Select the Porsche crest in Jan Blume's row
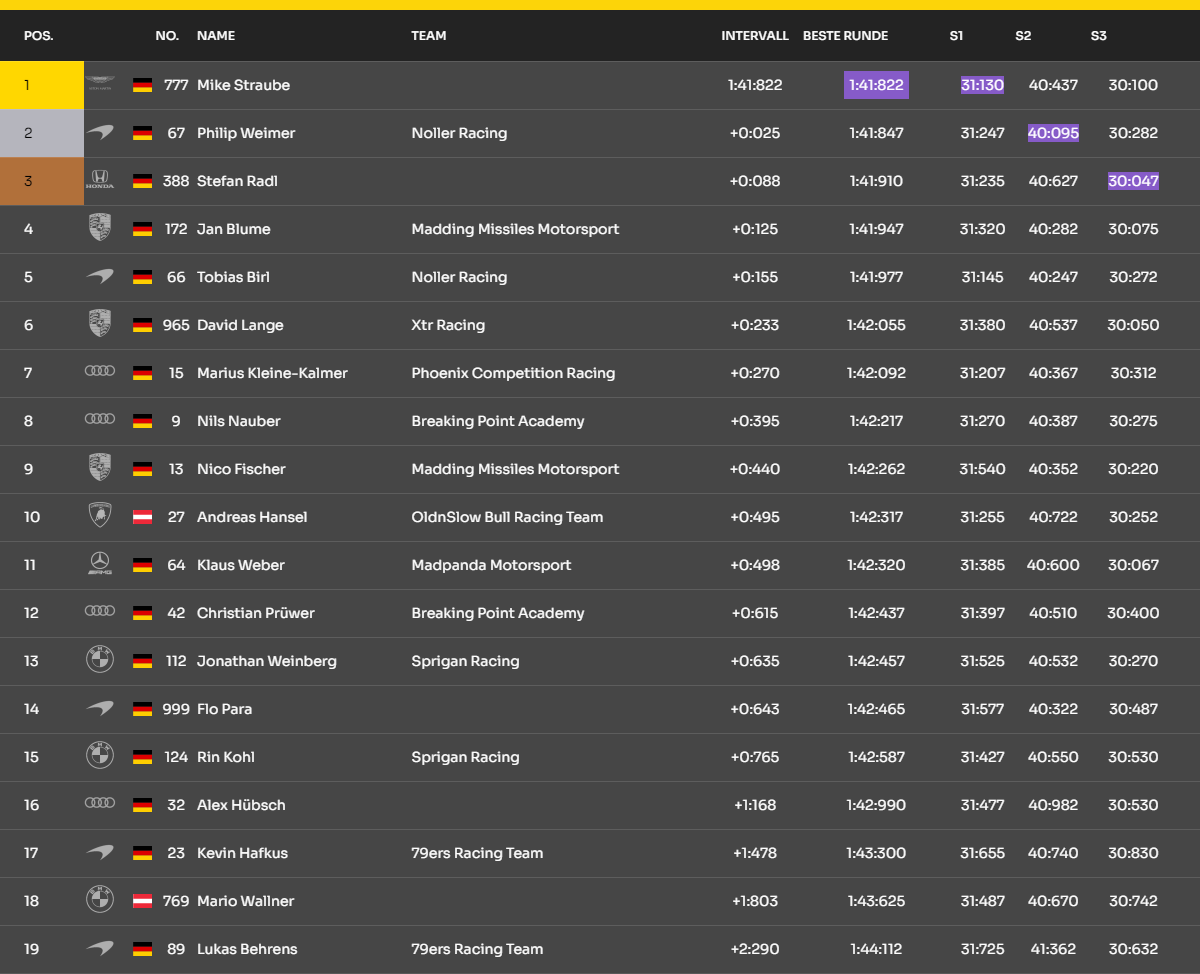The width and height of the screenshot is (1200, 974). pyautogui.click(x=99, y=229)
